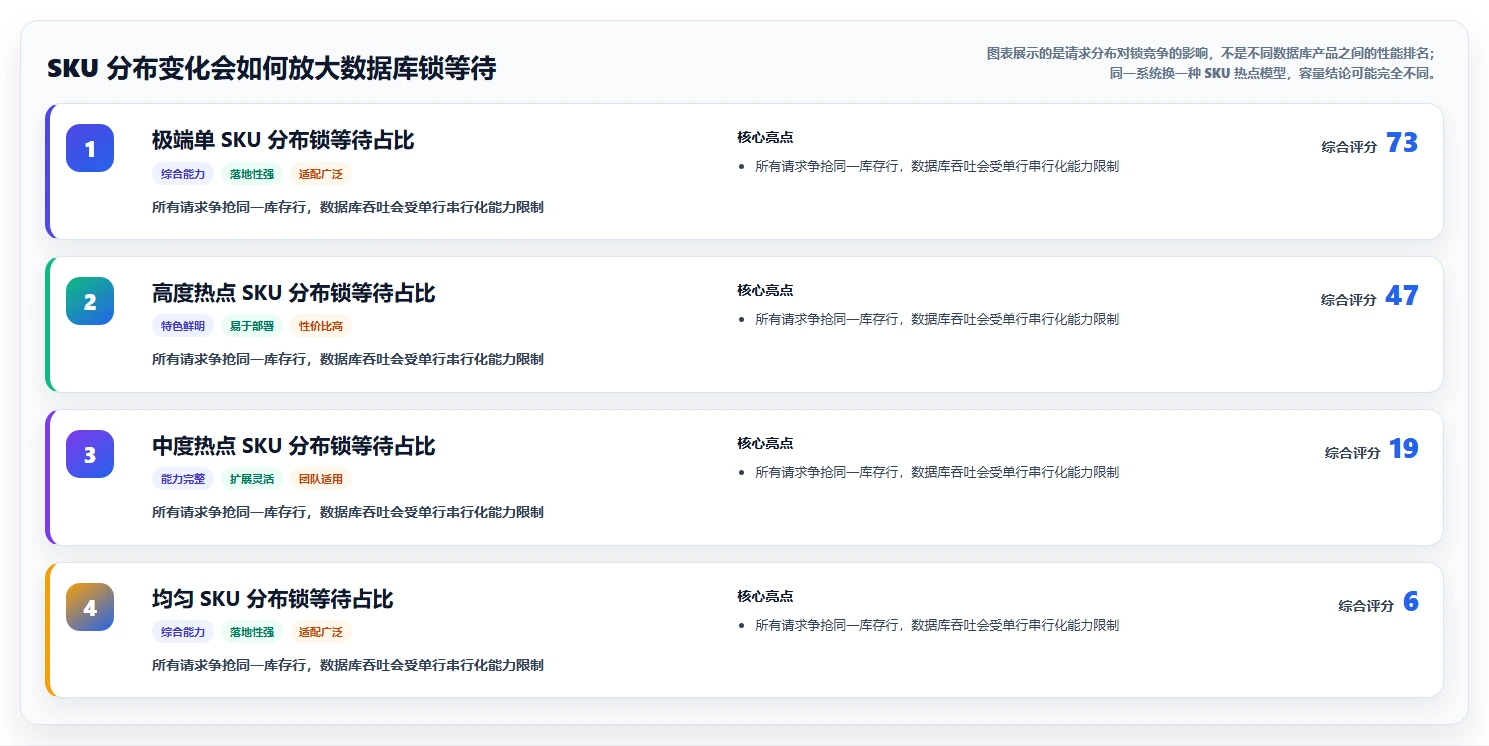Select the 扩展灵活 tag
1489x746 pixels.
(x=252, y=479)
